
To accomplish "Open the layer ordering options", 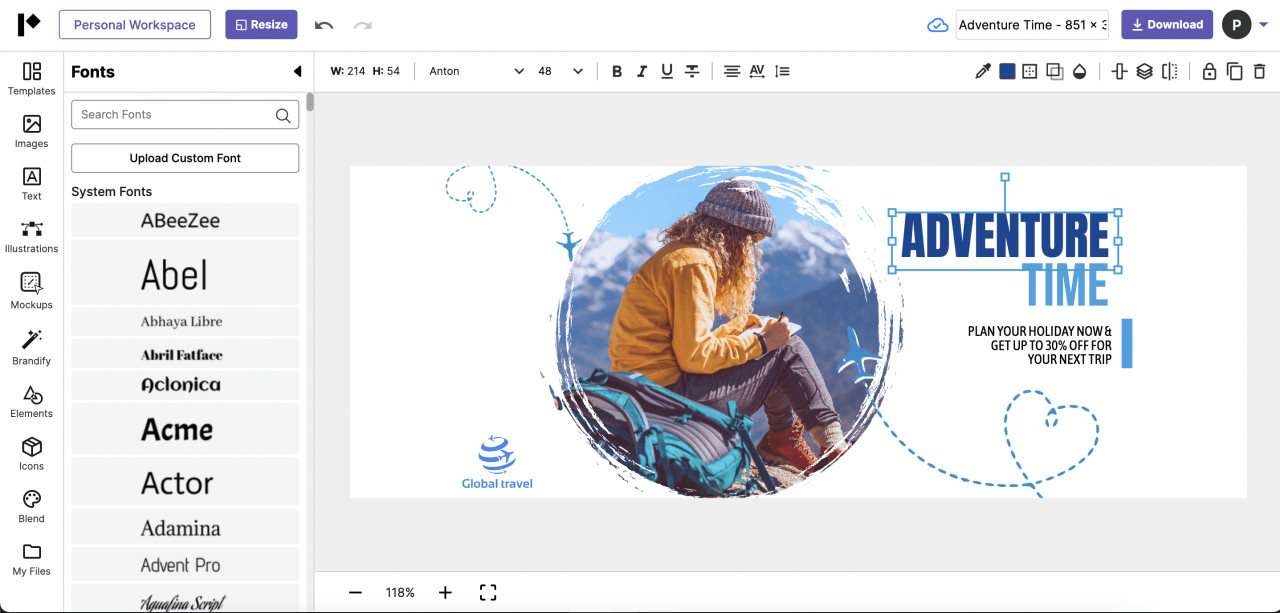I will (x=1144, y=71).
